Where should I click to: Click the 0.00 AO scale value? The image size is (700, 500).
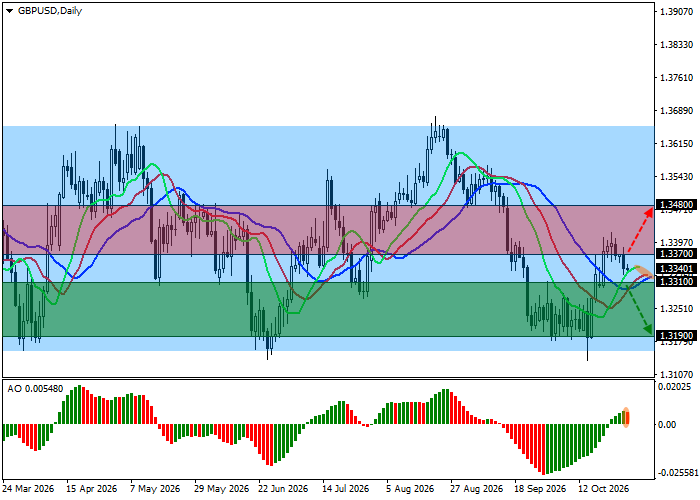667,425
